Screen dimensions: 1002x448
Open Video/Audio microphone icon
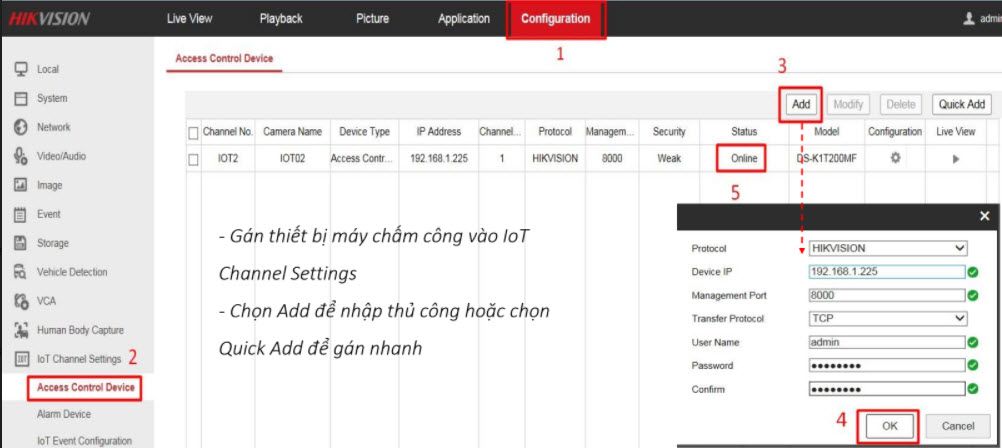pos(21,156)
